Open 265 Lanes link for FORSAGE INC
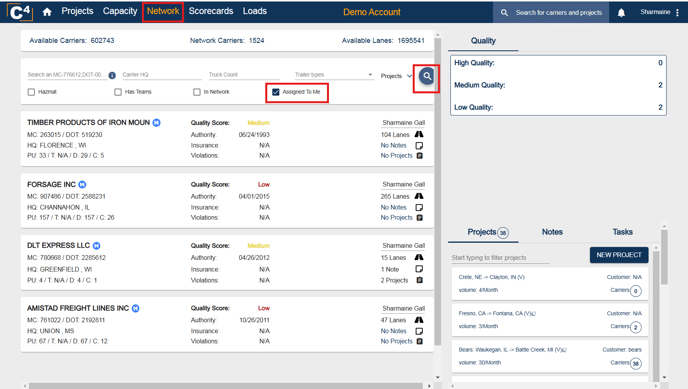Image resolution: width=688 pixels, height=389 pixels. [395, 196]
